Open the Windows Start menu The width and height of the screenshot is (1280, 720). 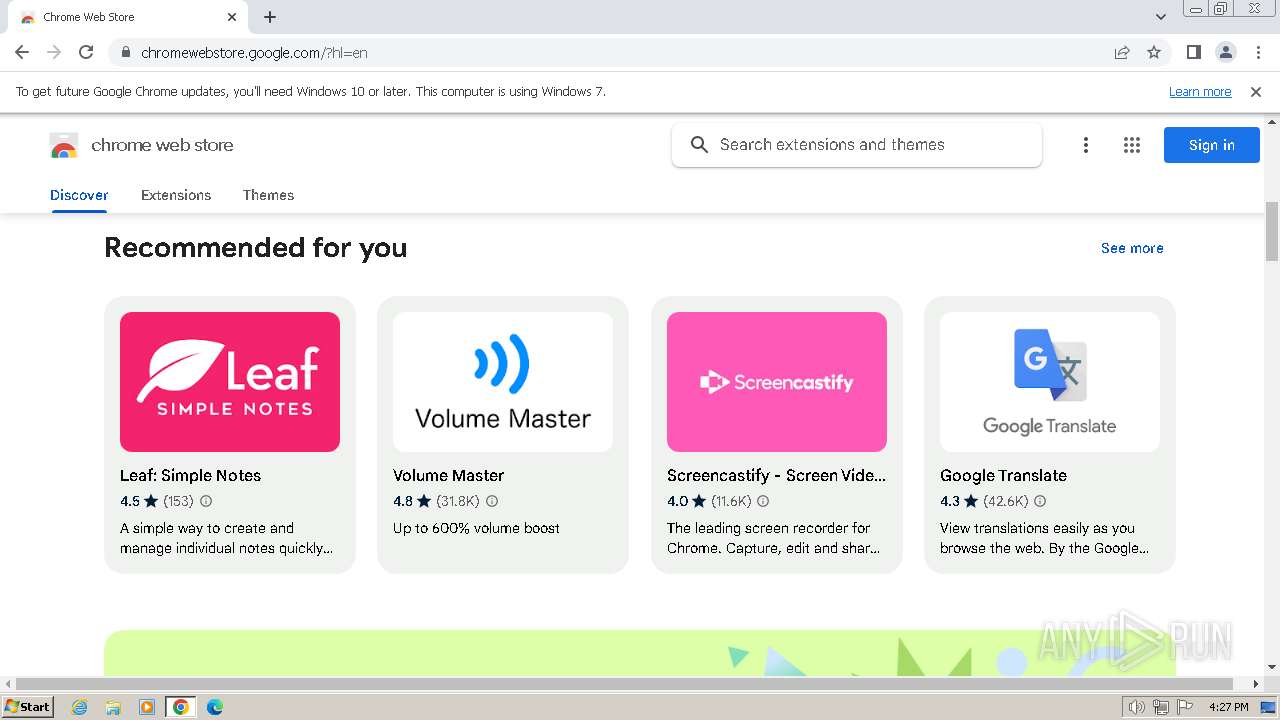click(27, 707)
